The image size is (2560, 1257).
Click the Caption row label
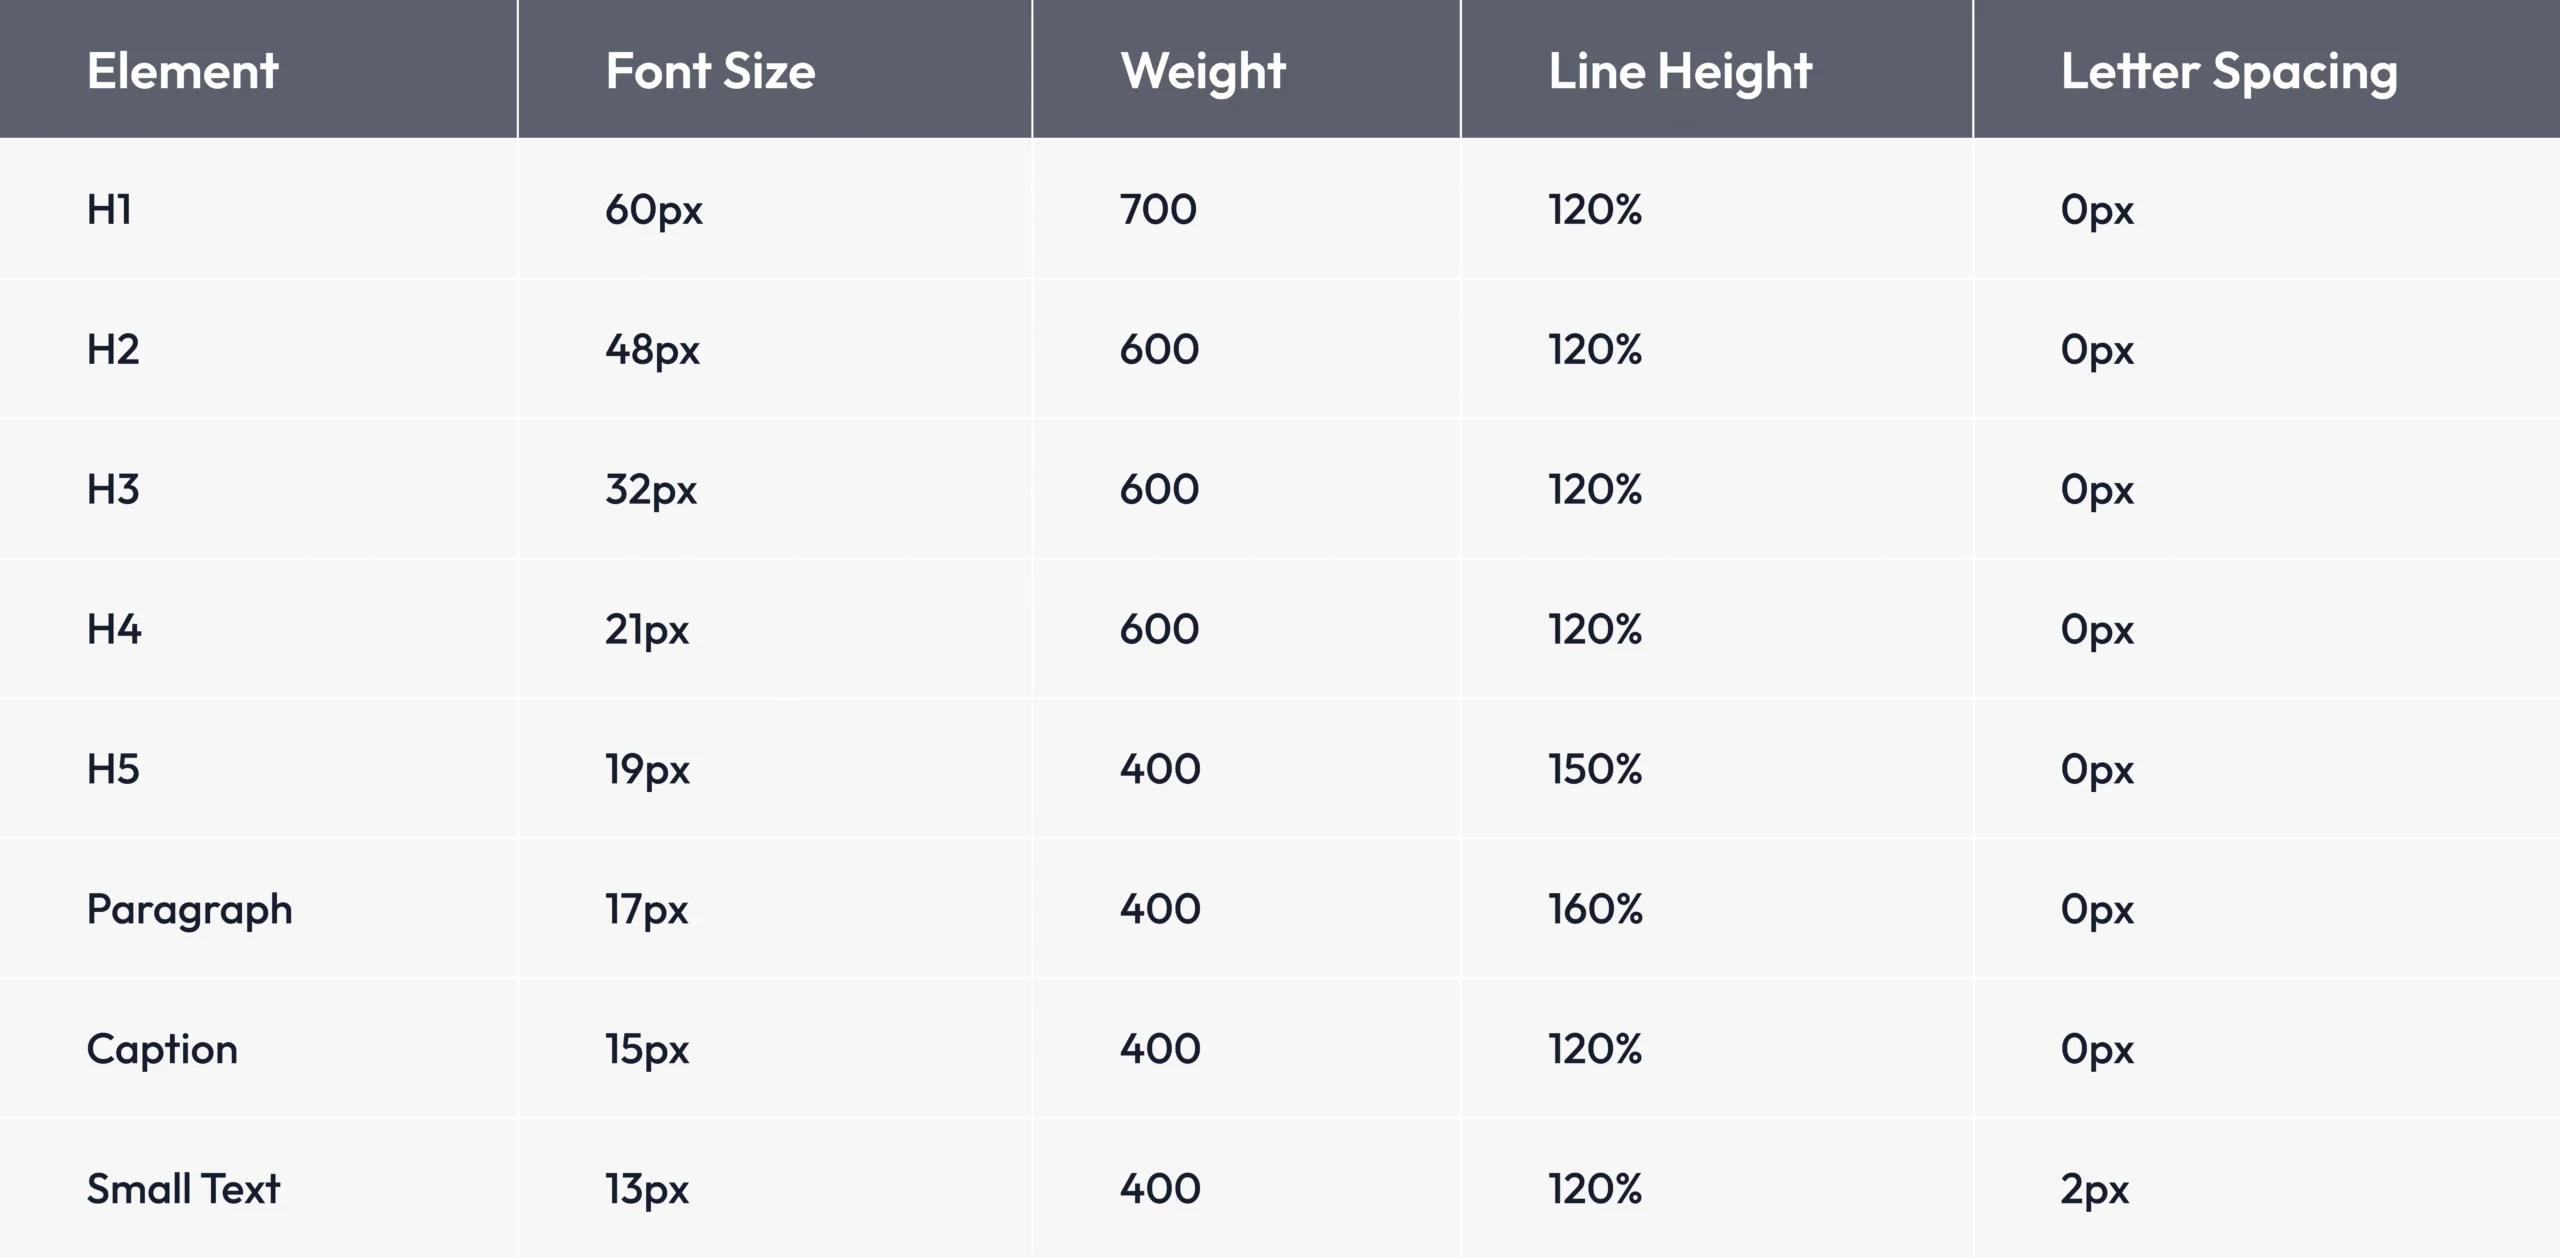tap(162, 1049)
